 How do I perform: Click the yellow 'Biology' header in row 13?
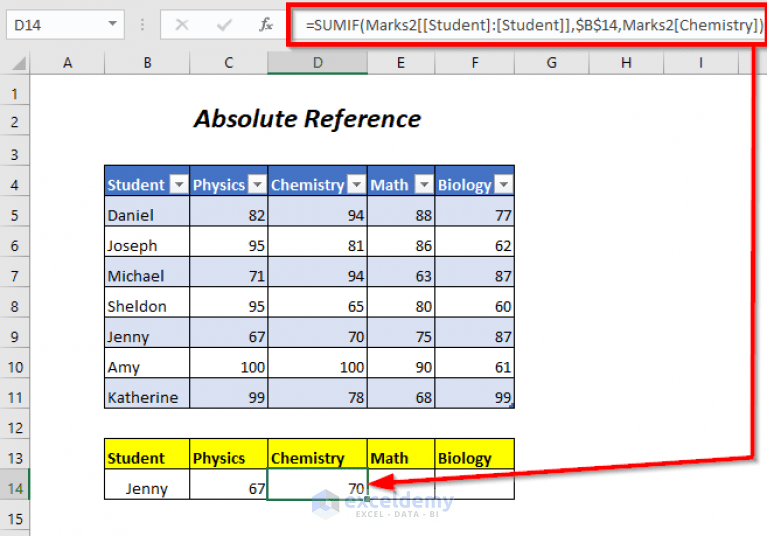pyautogui.click(x=474, y=454)
